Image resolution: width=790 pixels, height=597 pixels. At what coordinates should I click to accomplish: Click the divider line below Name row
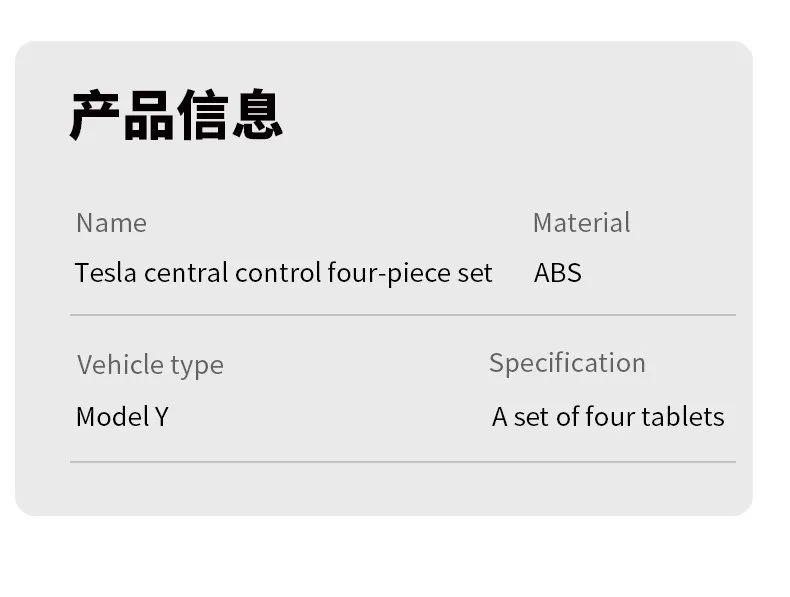pos(403,315)
